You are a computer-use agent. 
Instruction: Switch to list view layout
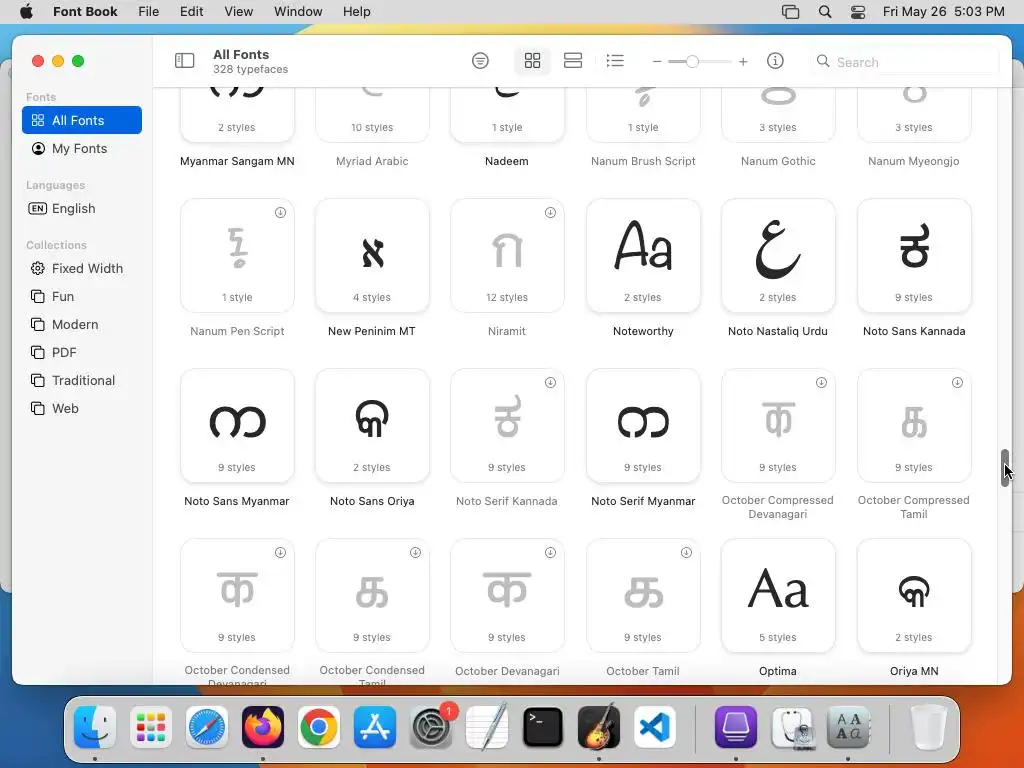615,61
